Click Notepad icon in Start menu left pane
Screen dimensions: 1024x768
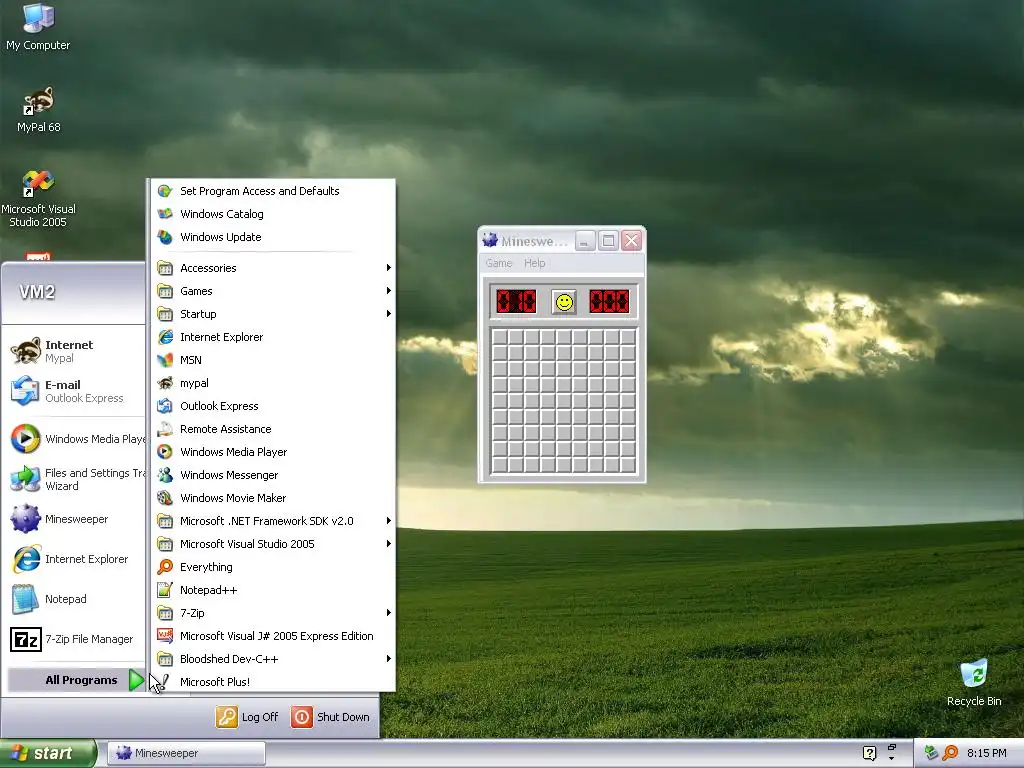click(x=25, y=599)
